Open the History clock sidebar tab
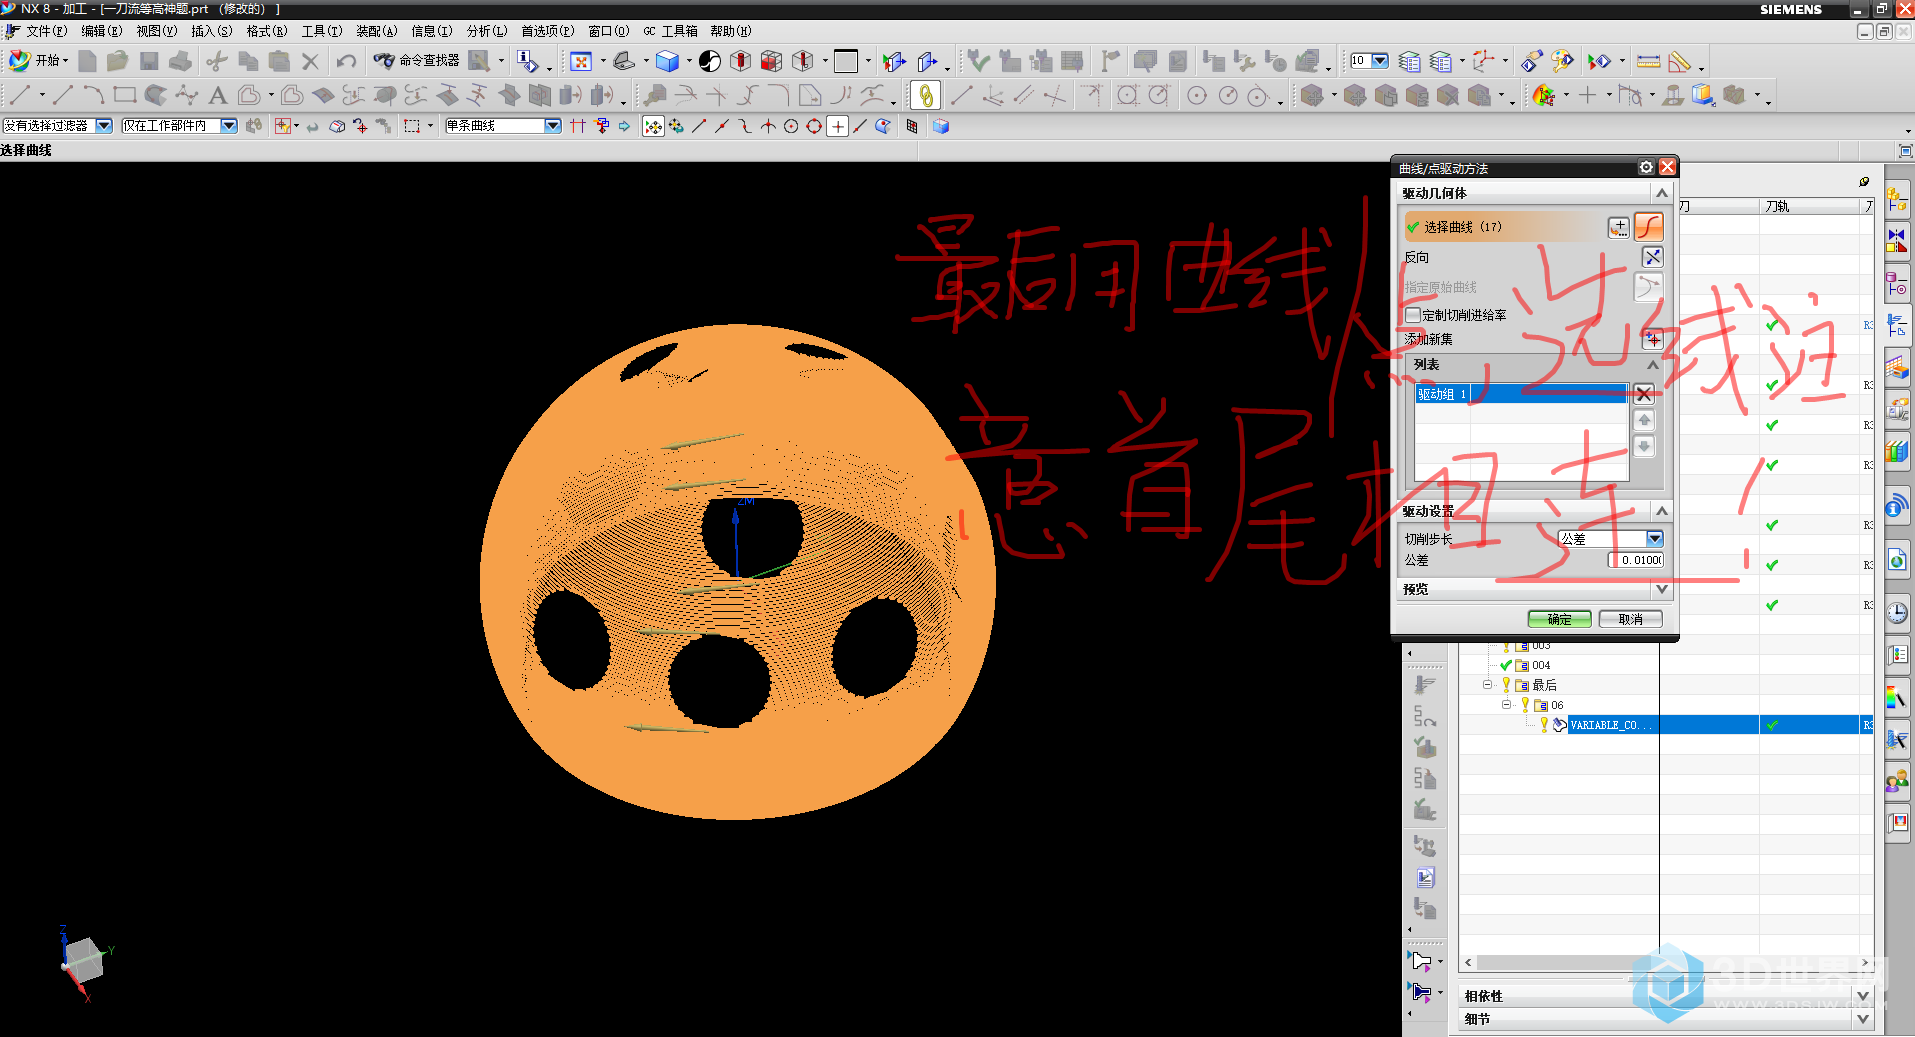Viewport: 1915px width, 1037px height. 1897,613
